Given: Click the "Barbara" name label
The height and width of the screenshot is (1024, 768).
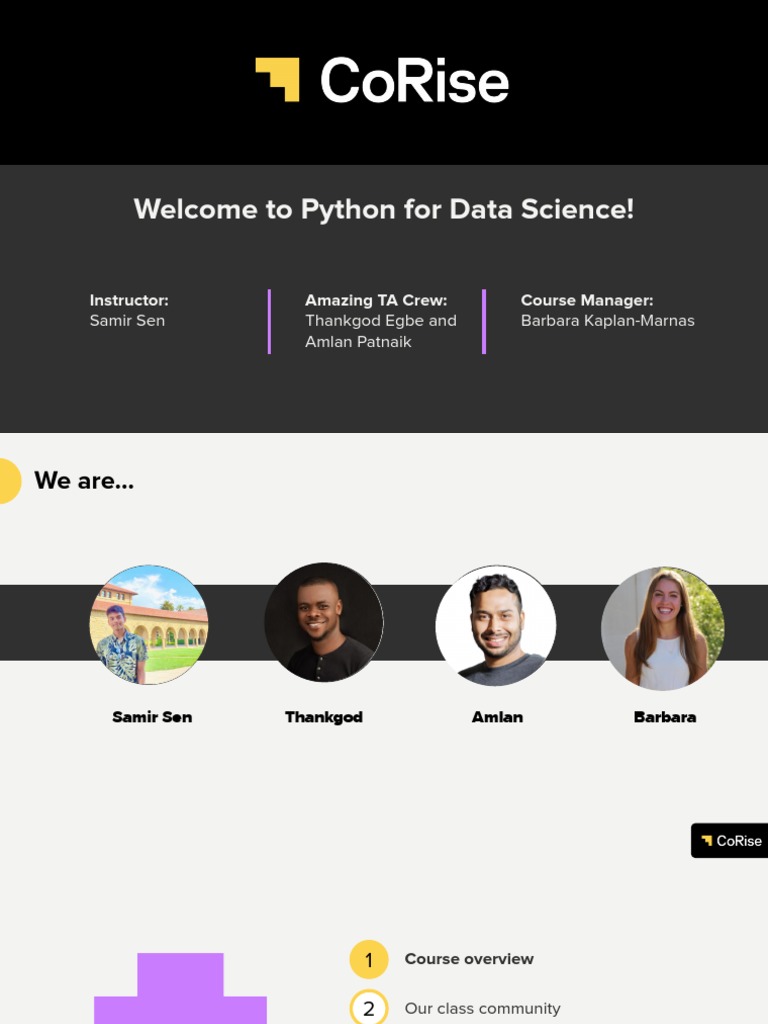Looking at the screenshot, I should pos(665,717).
